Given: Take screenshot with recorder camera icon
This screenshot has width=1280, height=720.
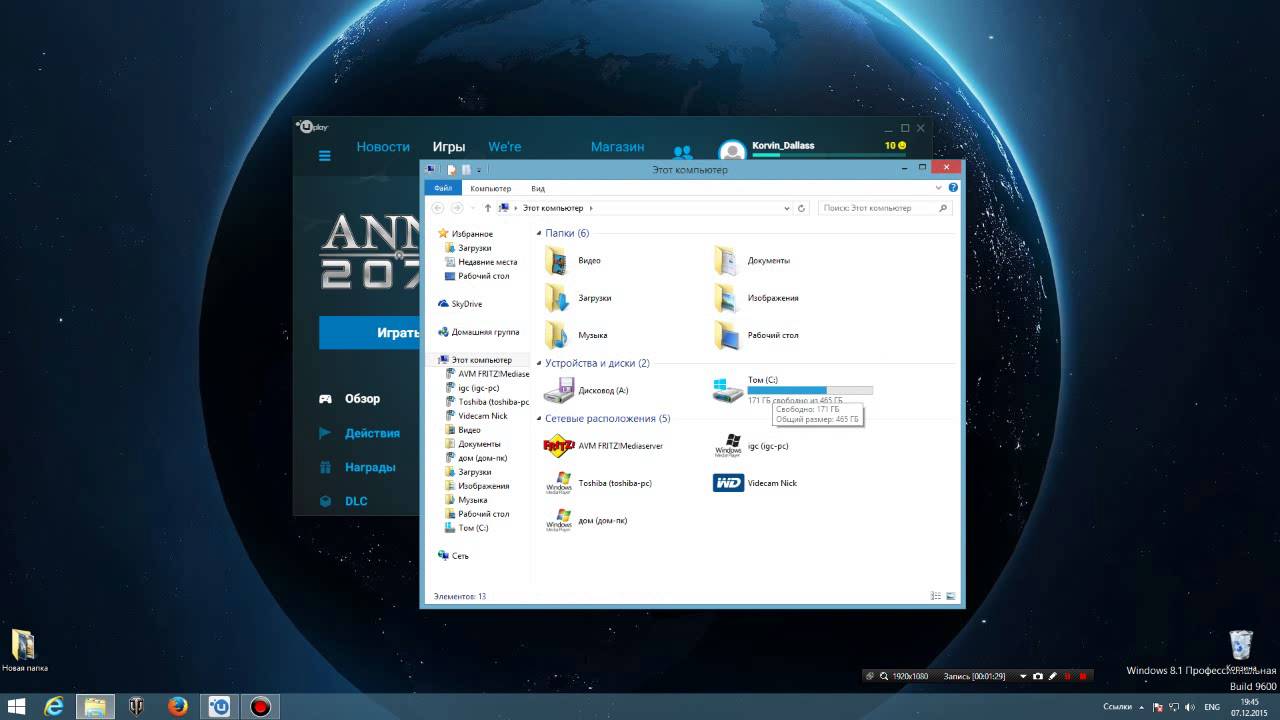Looking at the screenshot, I should coord(1038,677).
